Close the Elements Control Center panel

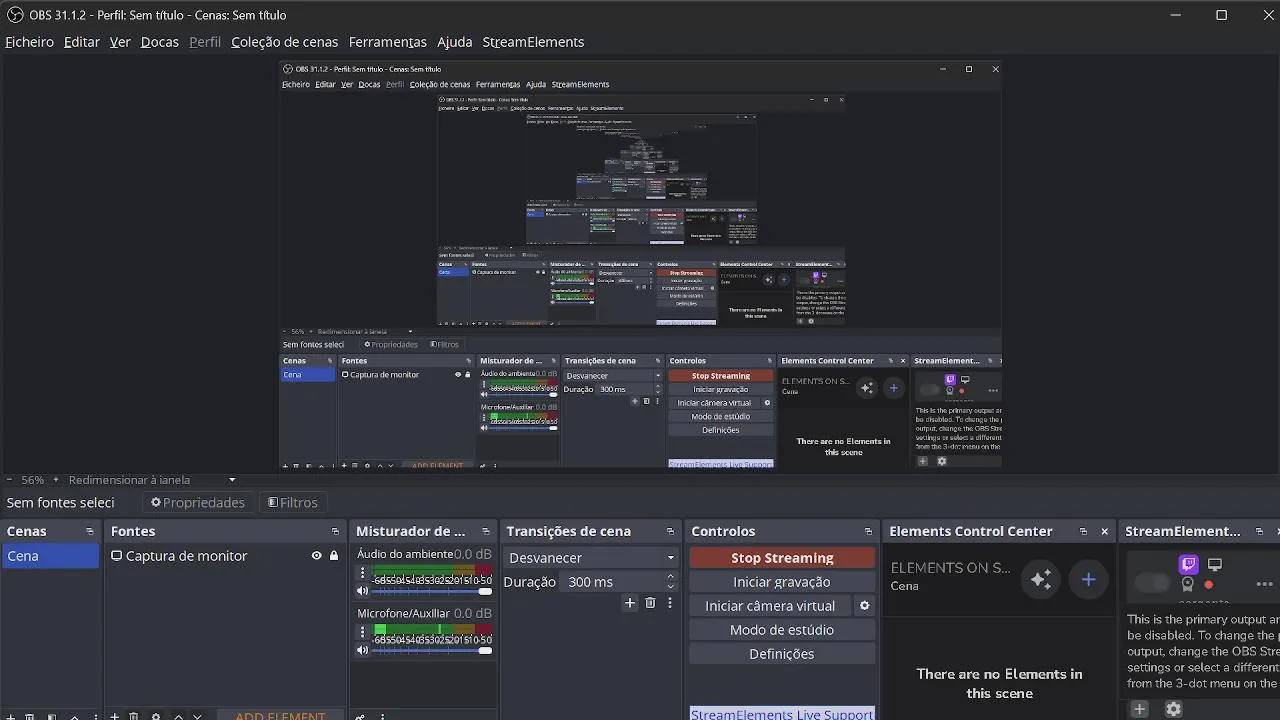pos(1105,532)
